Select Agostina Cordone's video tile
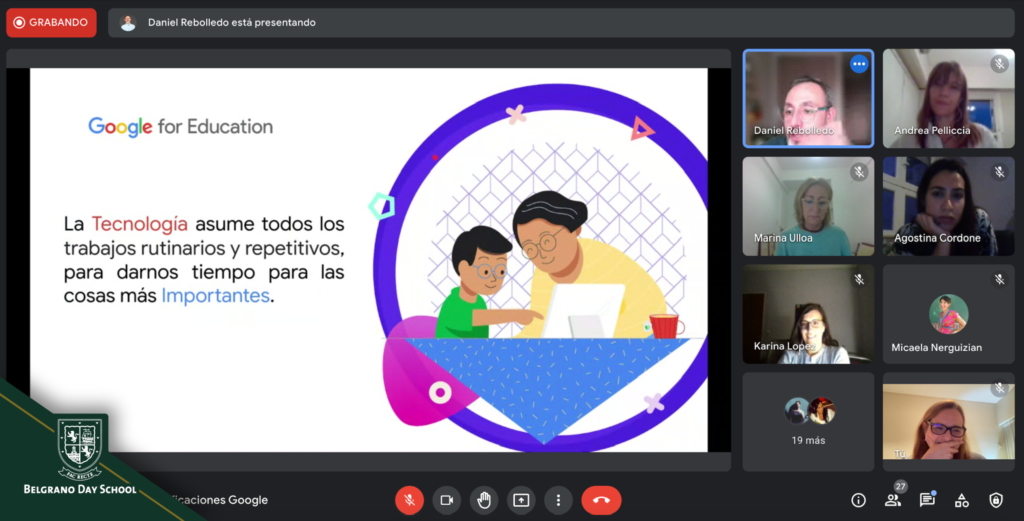The image size is (1024, 521). [948, 206]
